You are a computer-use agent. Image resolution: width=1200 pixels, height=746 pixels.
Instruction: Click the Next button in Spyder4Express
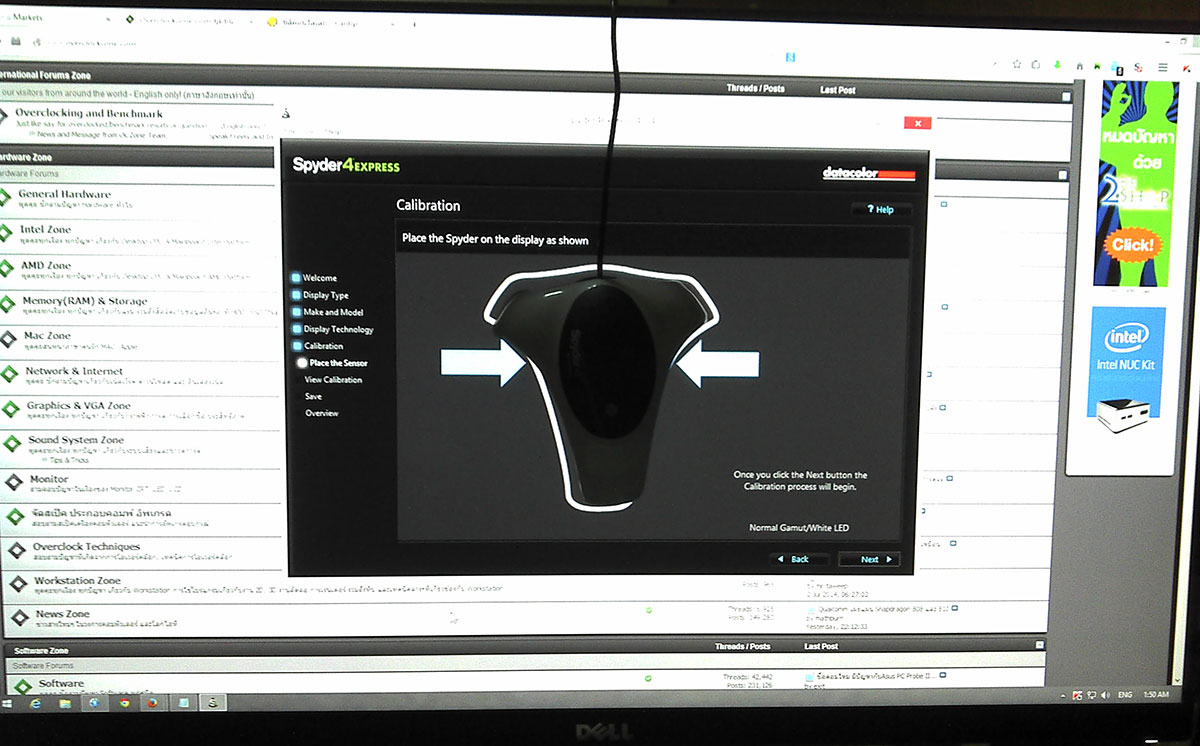click(x=869, y=559)
